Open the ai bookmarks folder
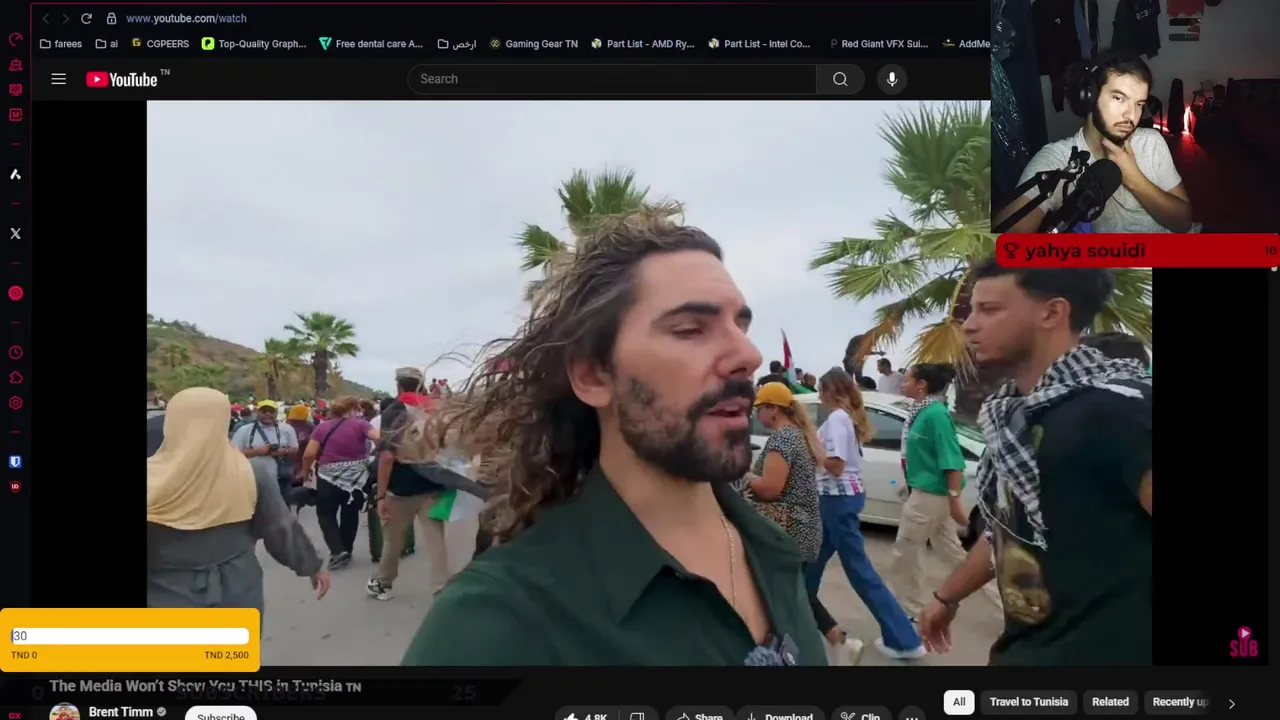Image resolution: width=1280 pixels, height=720 pixels. click(107, 44)
